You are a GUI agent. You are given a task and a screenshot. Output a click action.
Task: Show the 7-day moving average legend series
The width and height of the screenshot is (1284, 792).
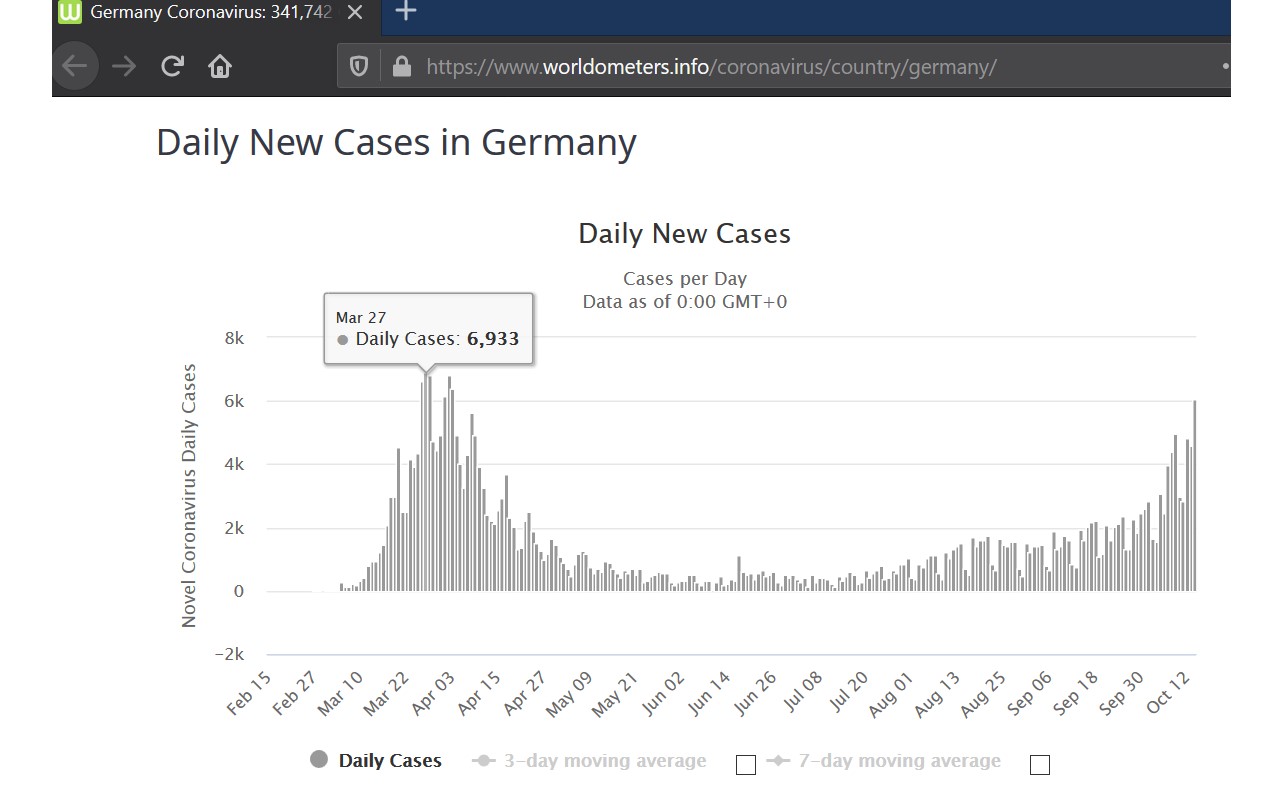[x=898, y=761]
